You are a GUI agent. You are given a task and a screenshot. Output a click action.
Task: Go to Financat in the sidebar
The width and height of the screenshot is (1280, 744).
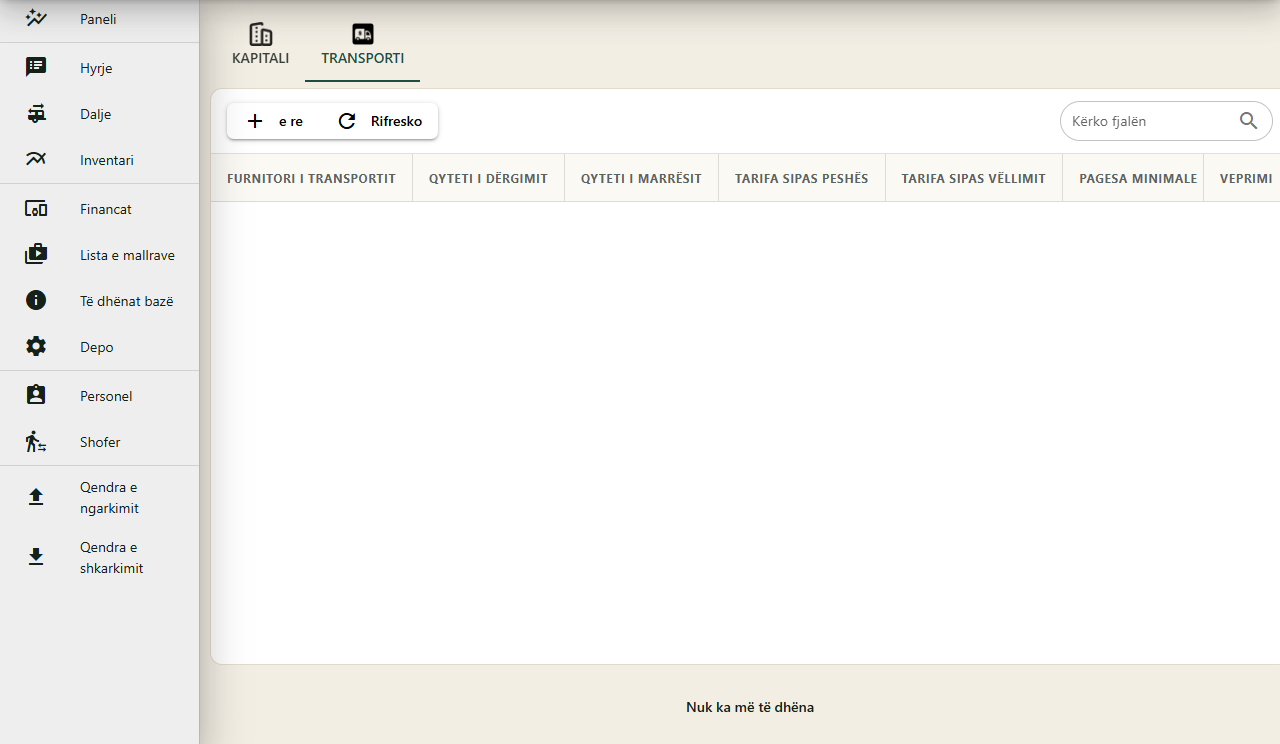99,209
